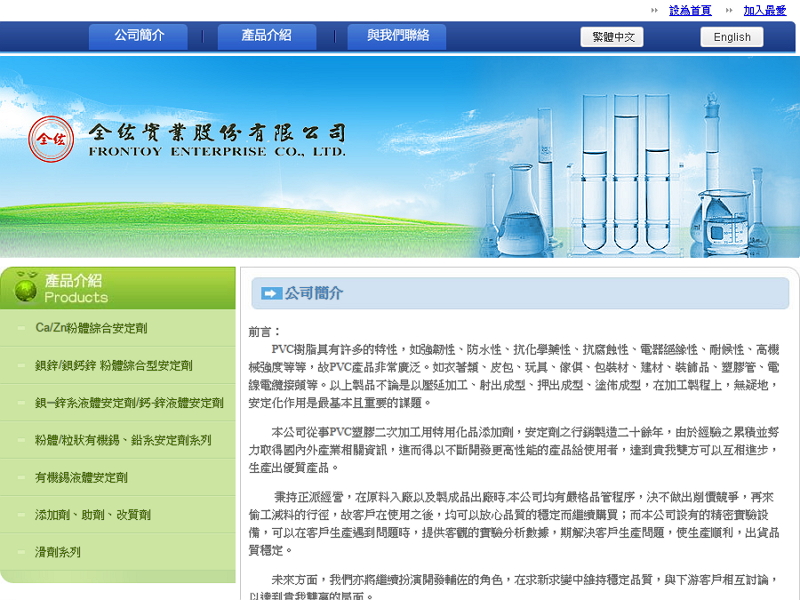
Task: Select the 與我們聯絡 navigation tab
Action: [397, 36]
